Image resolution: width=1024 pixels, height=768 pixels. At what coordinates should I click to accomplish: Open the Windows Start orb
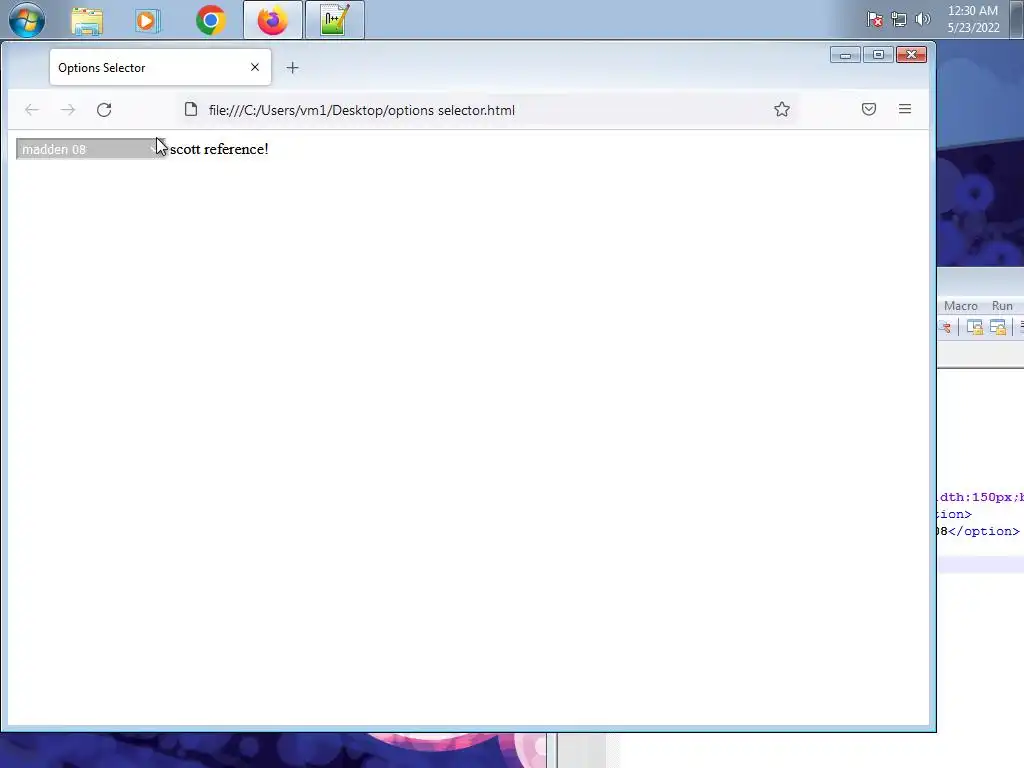pyautogui.click(x=27, y=20)
